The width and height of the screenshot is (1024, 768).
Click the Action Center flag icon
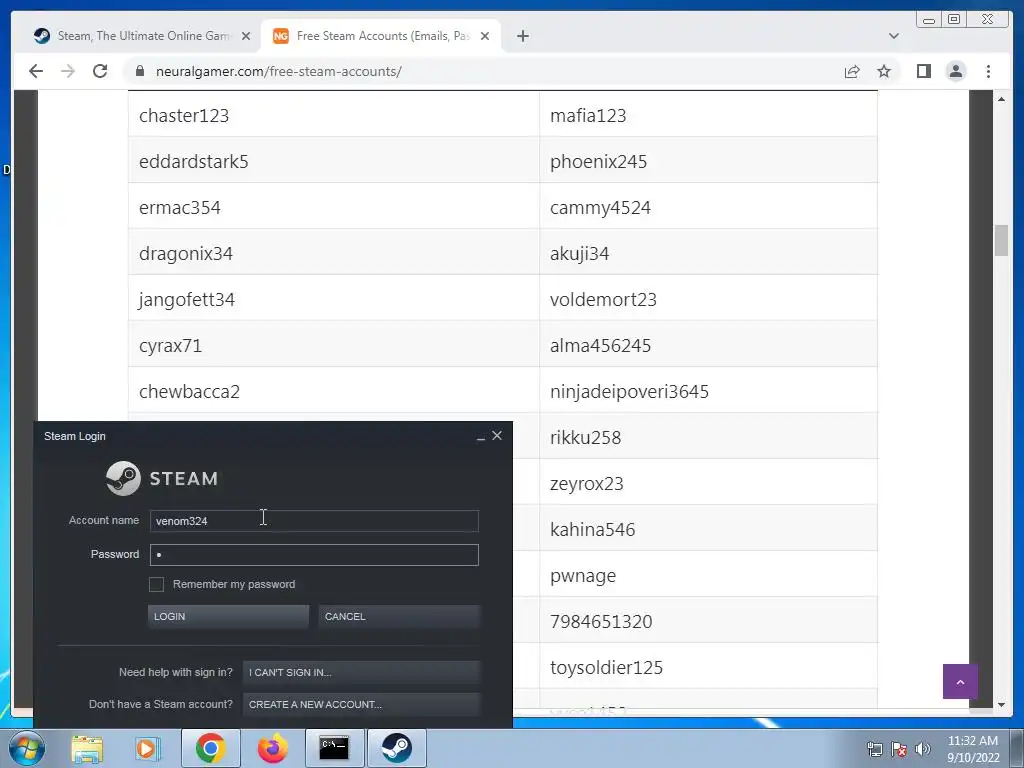(x=899, y=749)
